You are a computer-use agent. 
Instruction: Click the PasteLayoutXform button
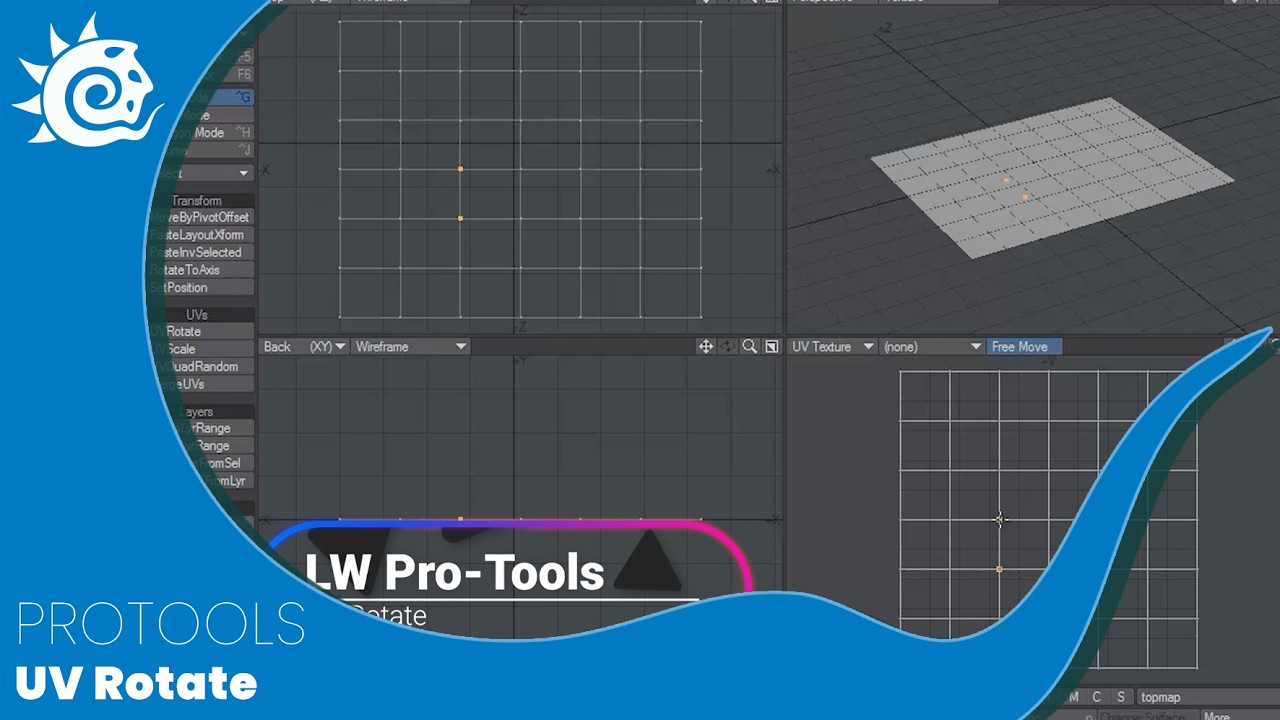pyautogui.click(x=199, y=235)
